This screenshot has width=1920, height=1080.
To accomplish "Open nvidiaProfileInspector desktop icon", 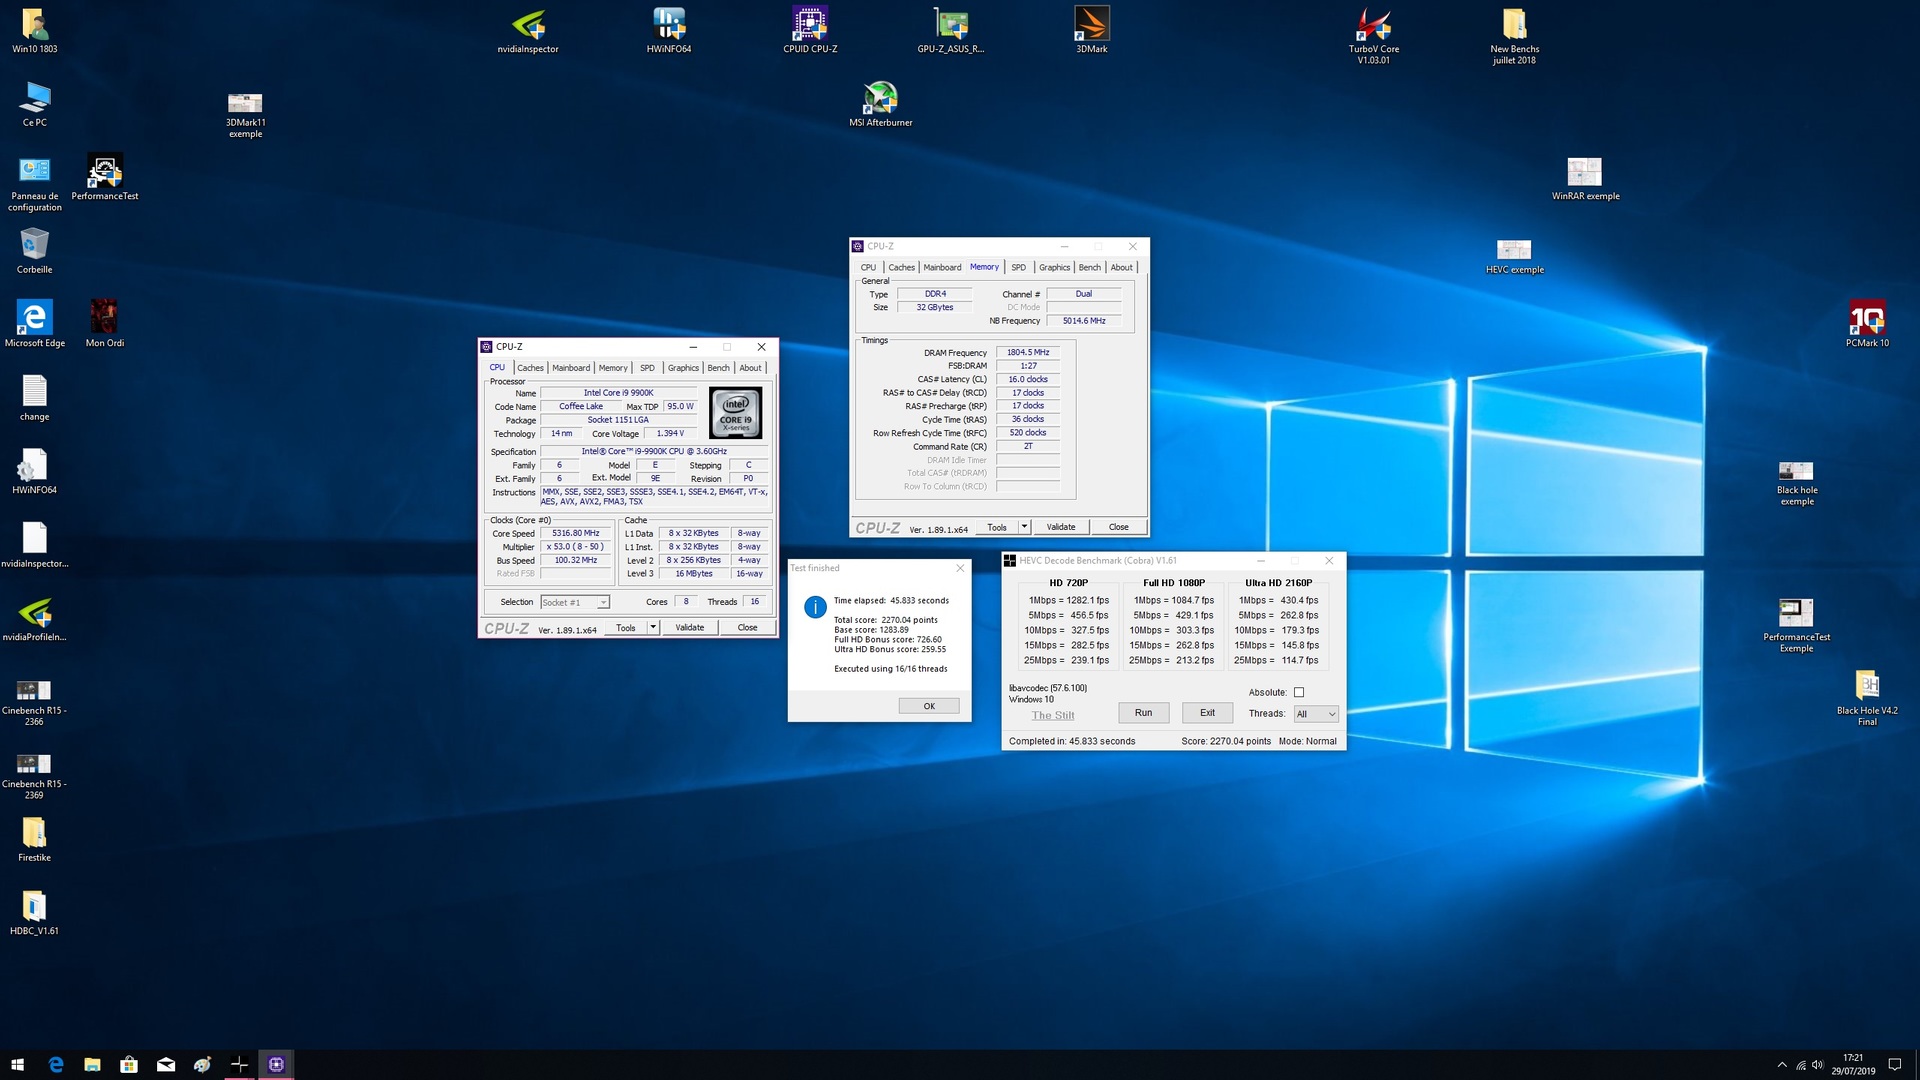I will click(x=34, y=619).
